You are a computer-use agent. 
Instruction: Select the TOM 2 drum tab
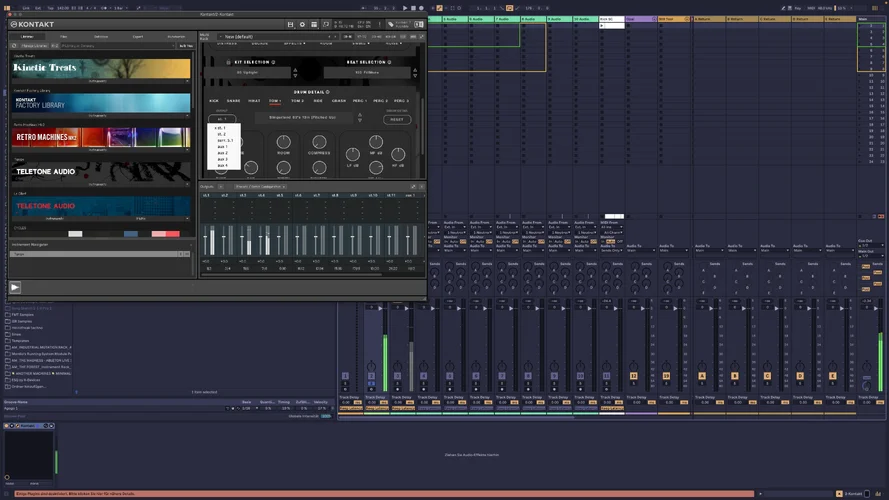(x=297, y=101)
